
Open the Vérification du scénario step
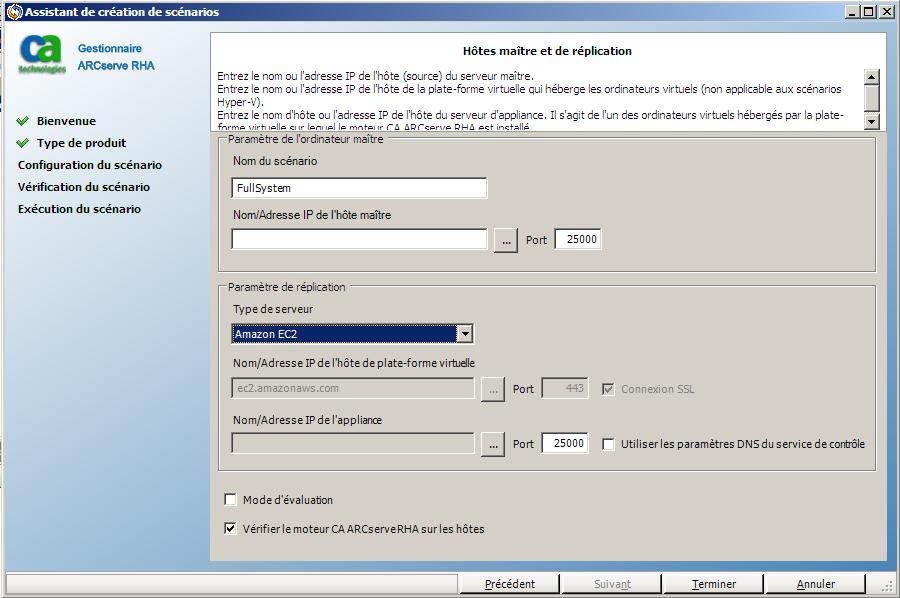[84, 187]
